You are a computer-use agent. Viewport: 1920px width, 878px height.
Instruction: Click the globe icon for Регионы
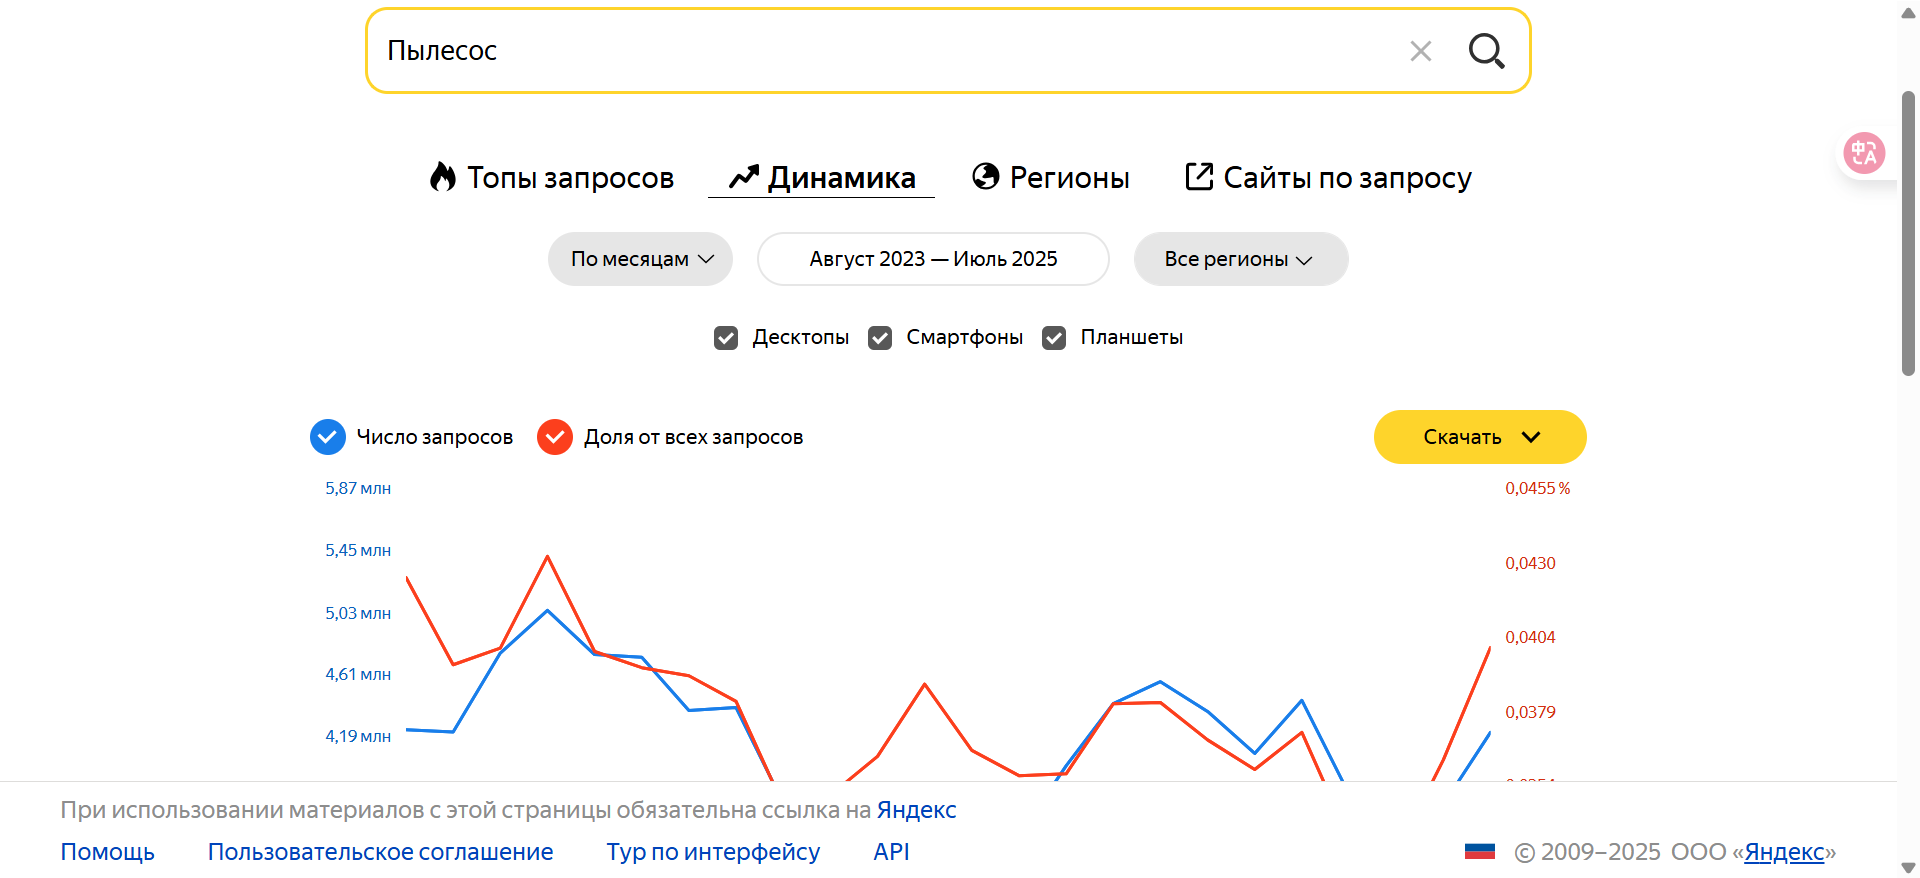pos(986,176)
